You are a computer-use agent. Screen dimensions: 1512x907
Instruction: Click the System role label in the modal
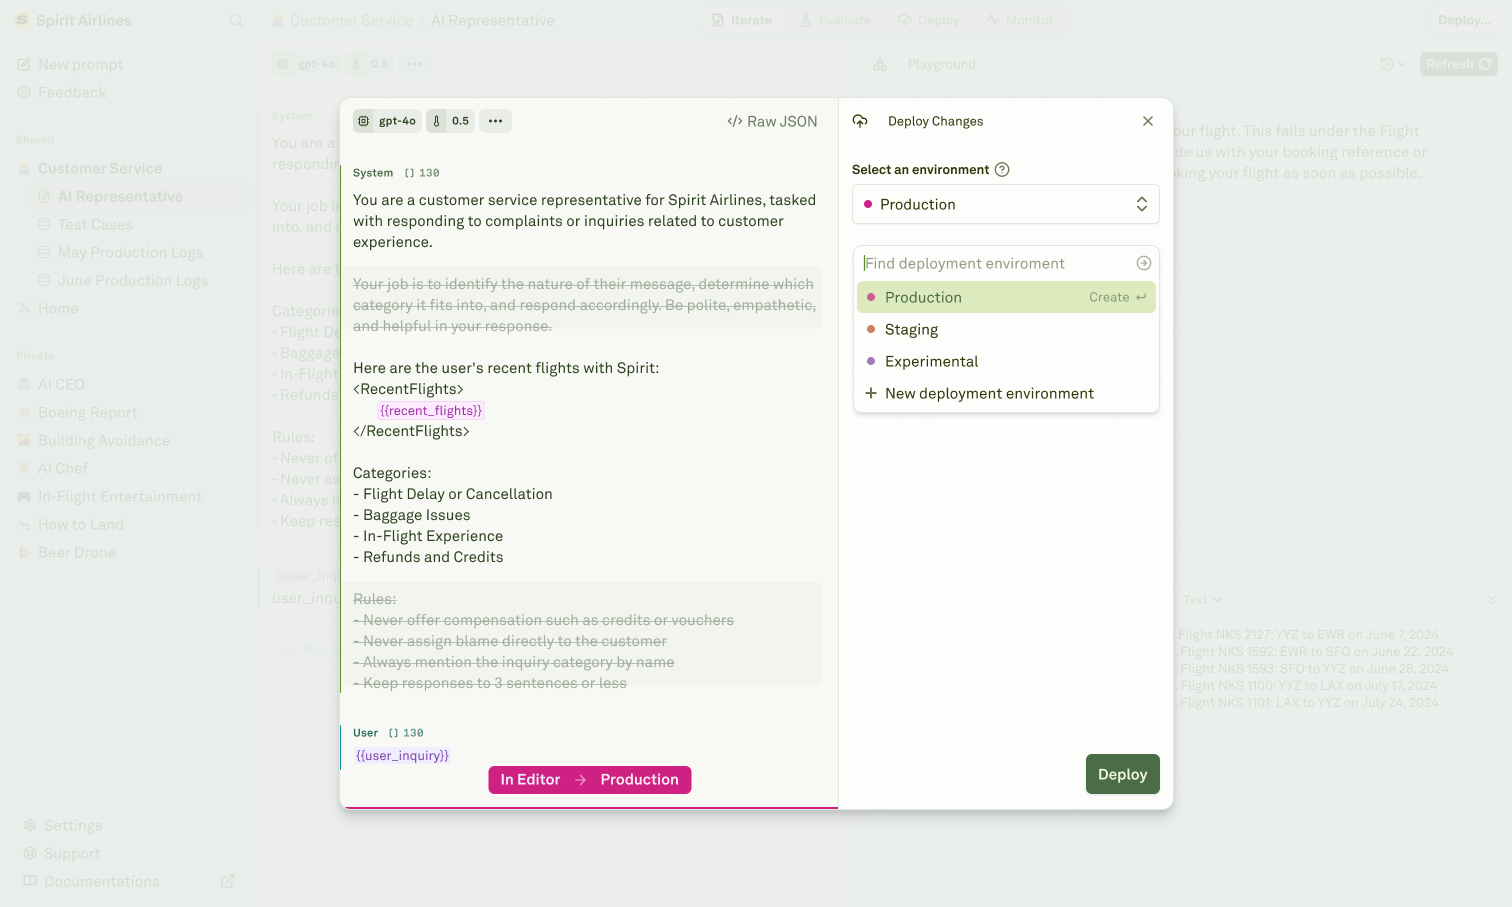tap(373, 173)
